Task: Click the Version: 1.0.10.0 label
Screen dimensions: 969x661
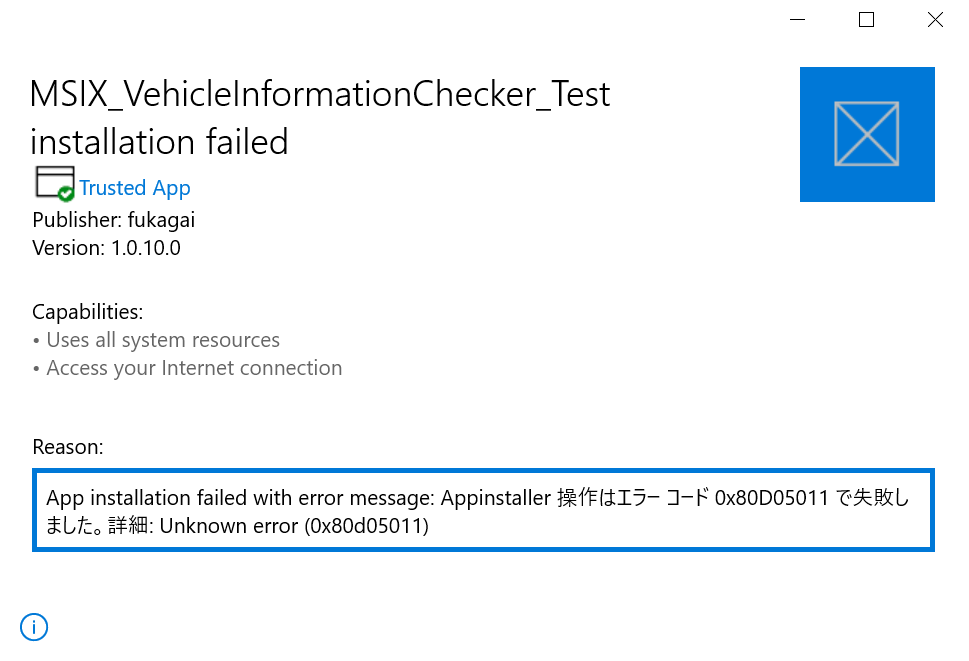Action: click(x=106, y=248)
